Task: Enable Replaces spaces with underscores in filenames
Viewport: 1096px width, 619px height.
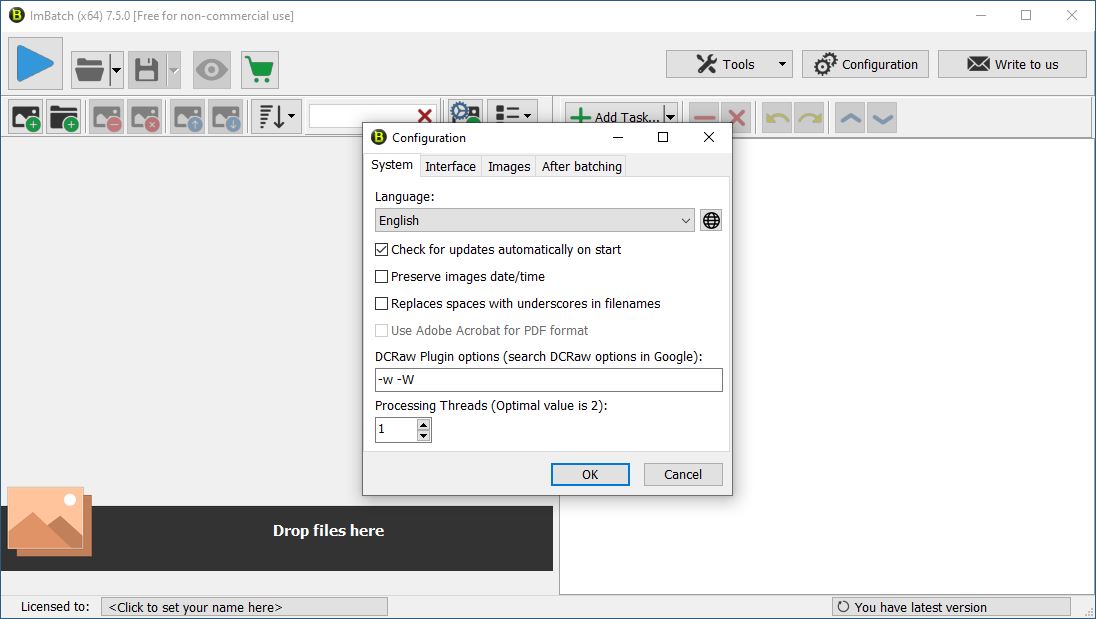Action: pos(382,303)
